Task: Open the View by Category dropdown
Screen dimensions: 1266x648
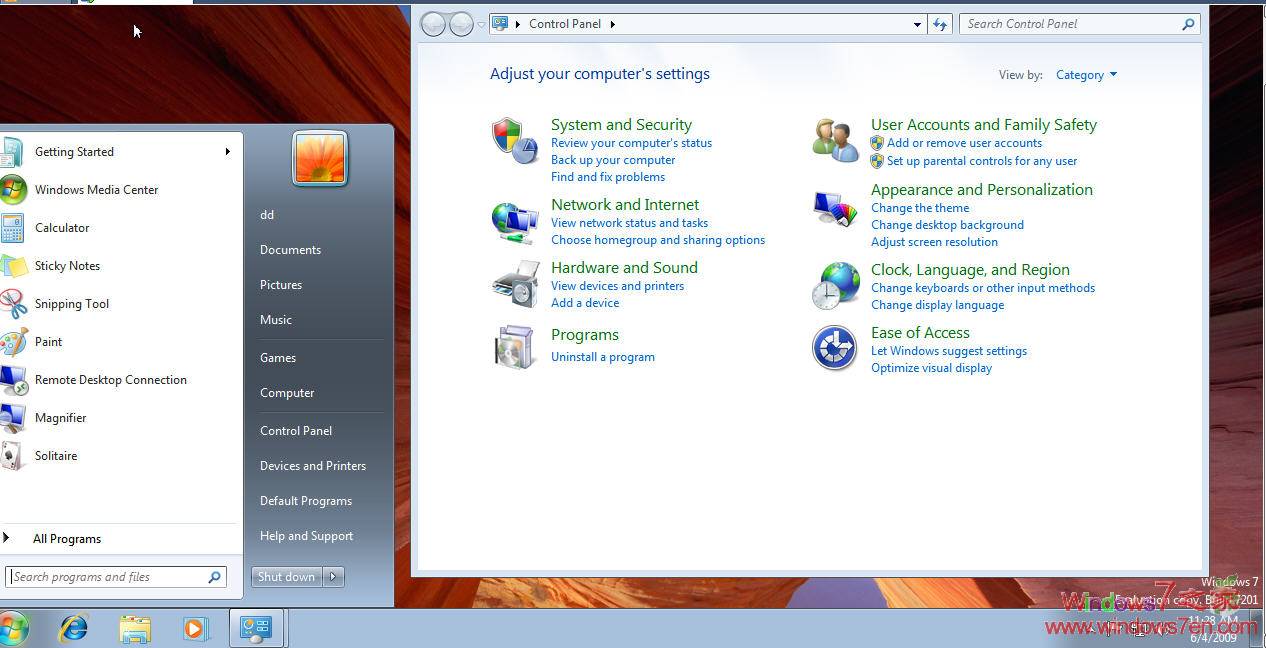Action: point(1086,75)
